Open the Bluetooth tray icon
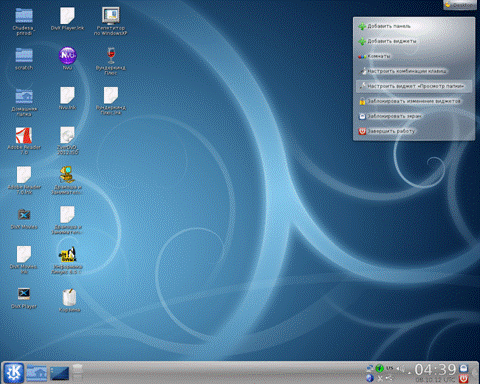The image size is (480, 384). [369, 378]
